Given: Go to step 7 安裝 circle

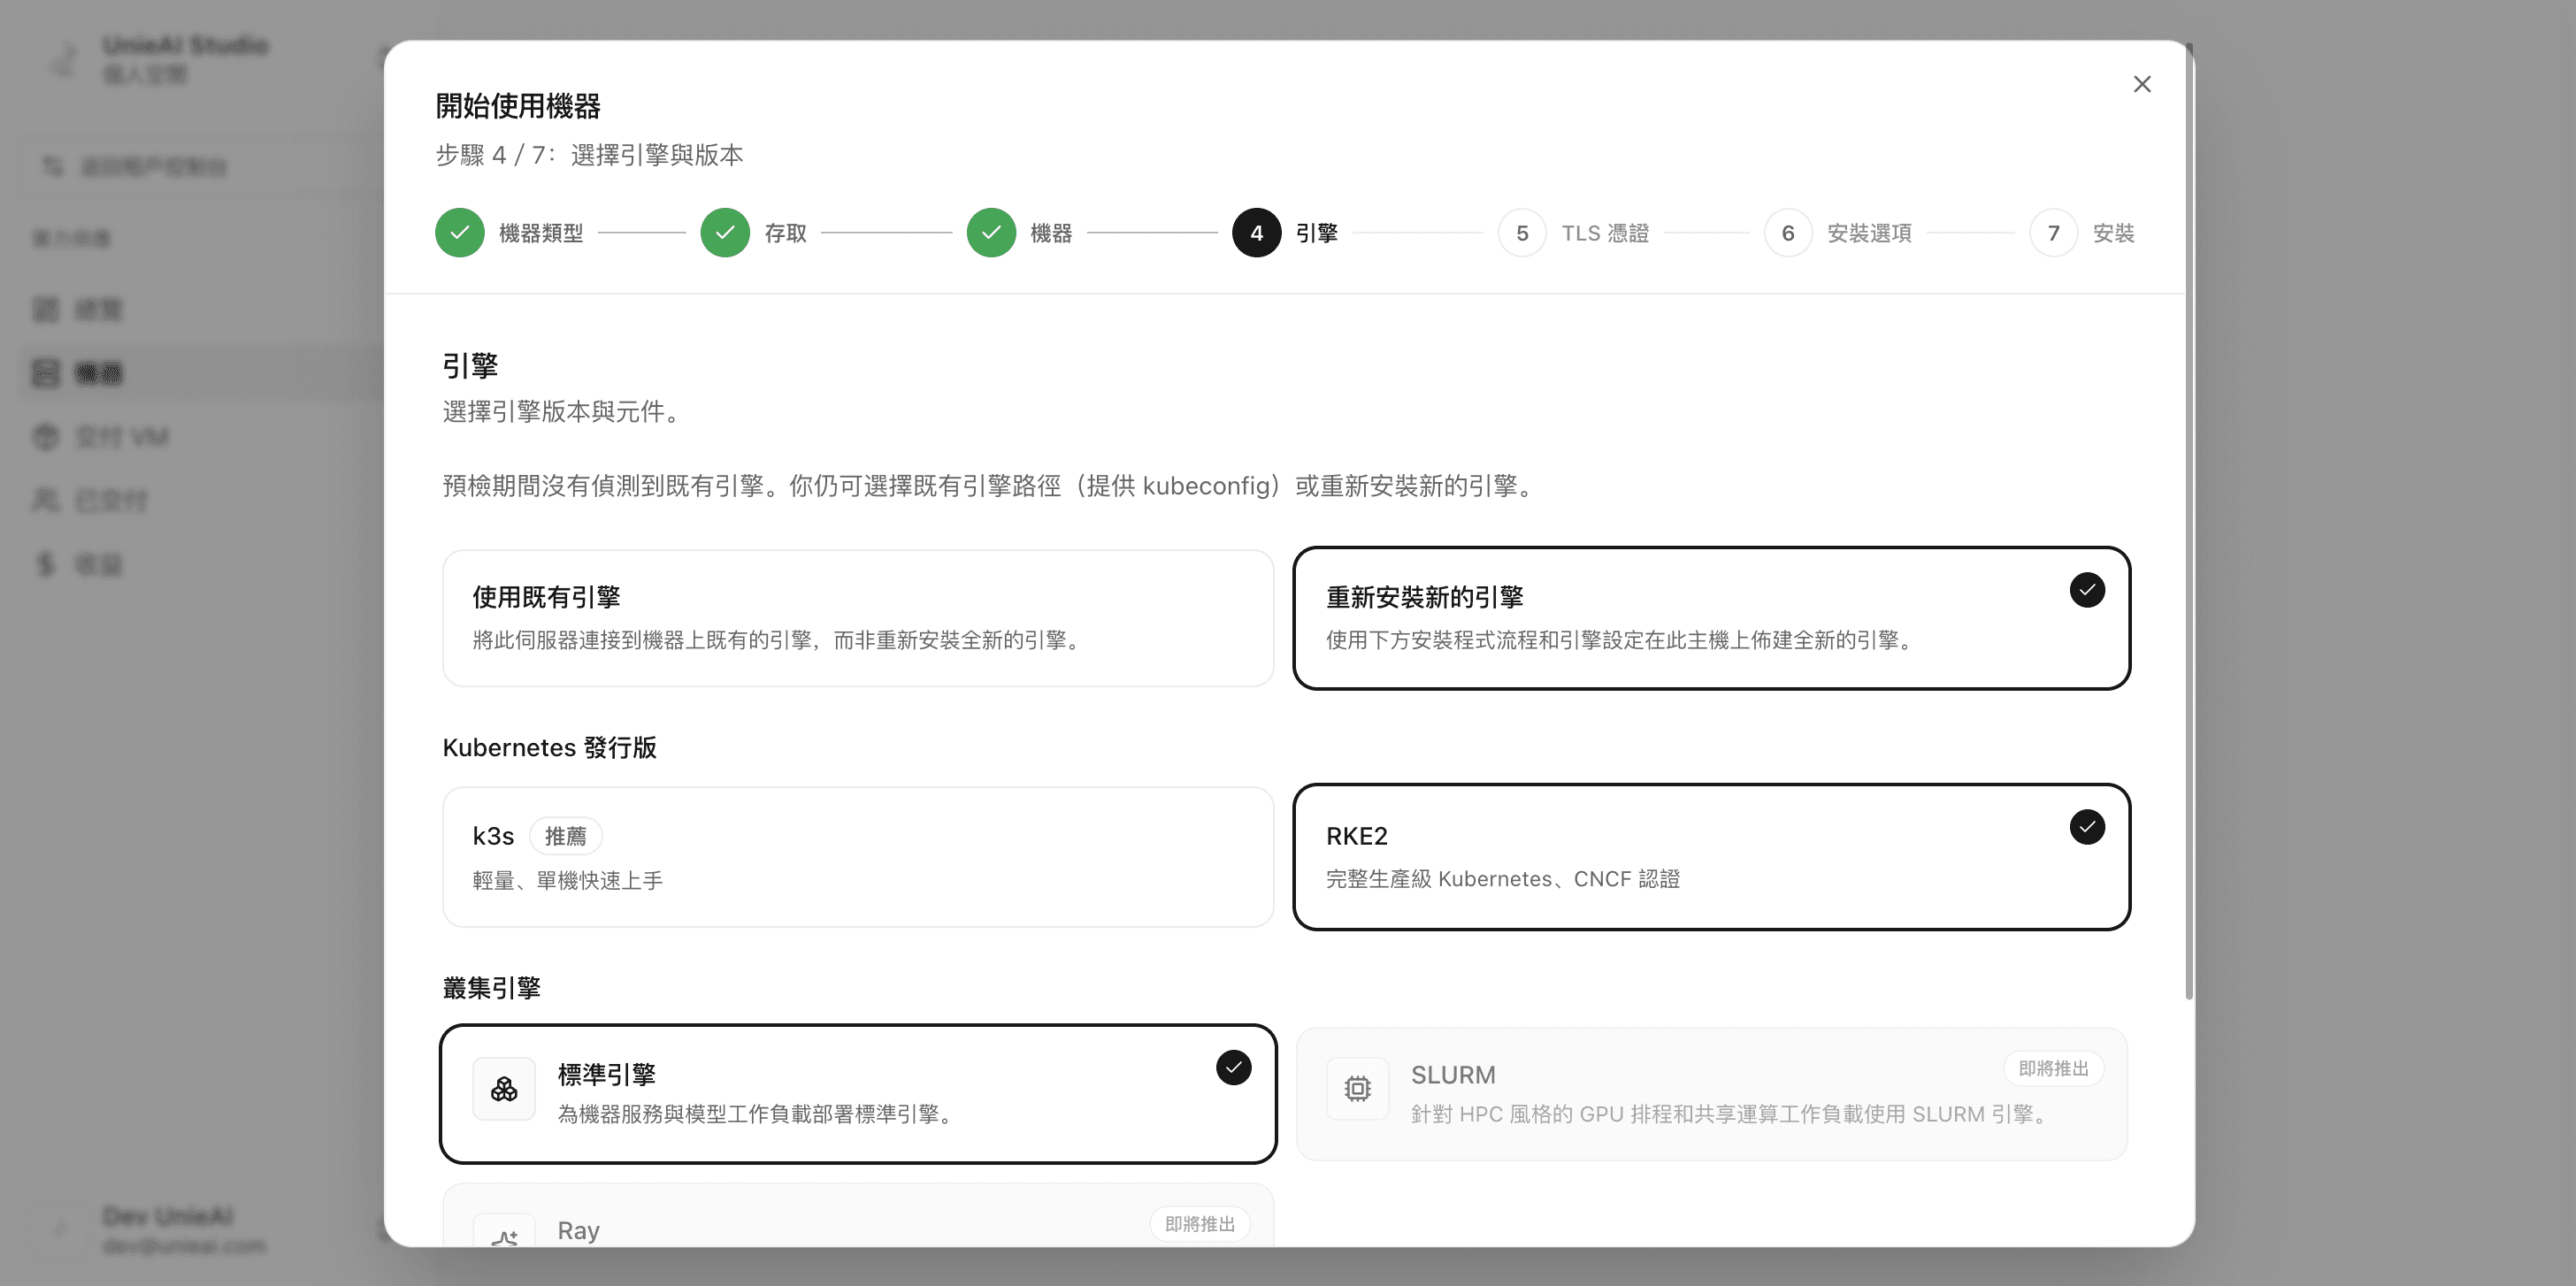Looking at the screenshot, I should tap(2053, 233).
